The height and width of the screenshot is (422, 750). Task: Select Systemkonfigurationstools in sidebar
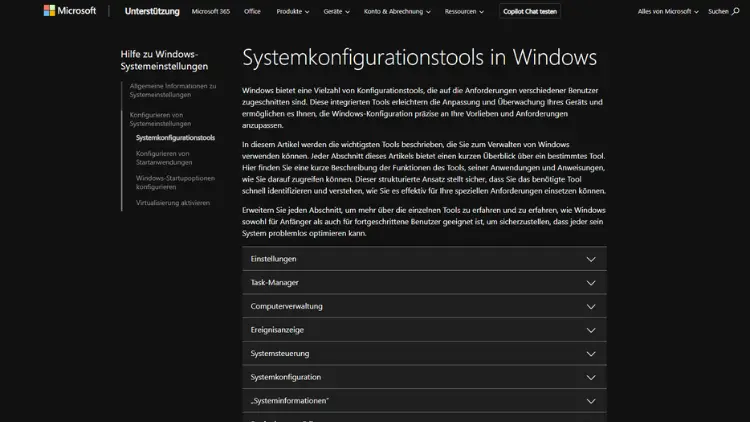tap(175, 138)
